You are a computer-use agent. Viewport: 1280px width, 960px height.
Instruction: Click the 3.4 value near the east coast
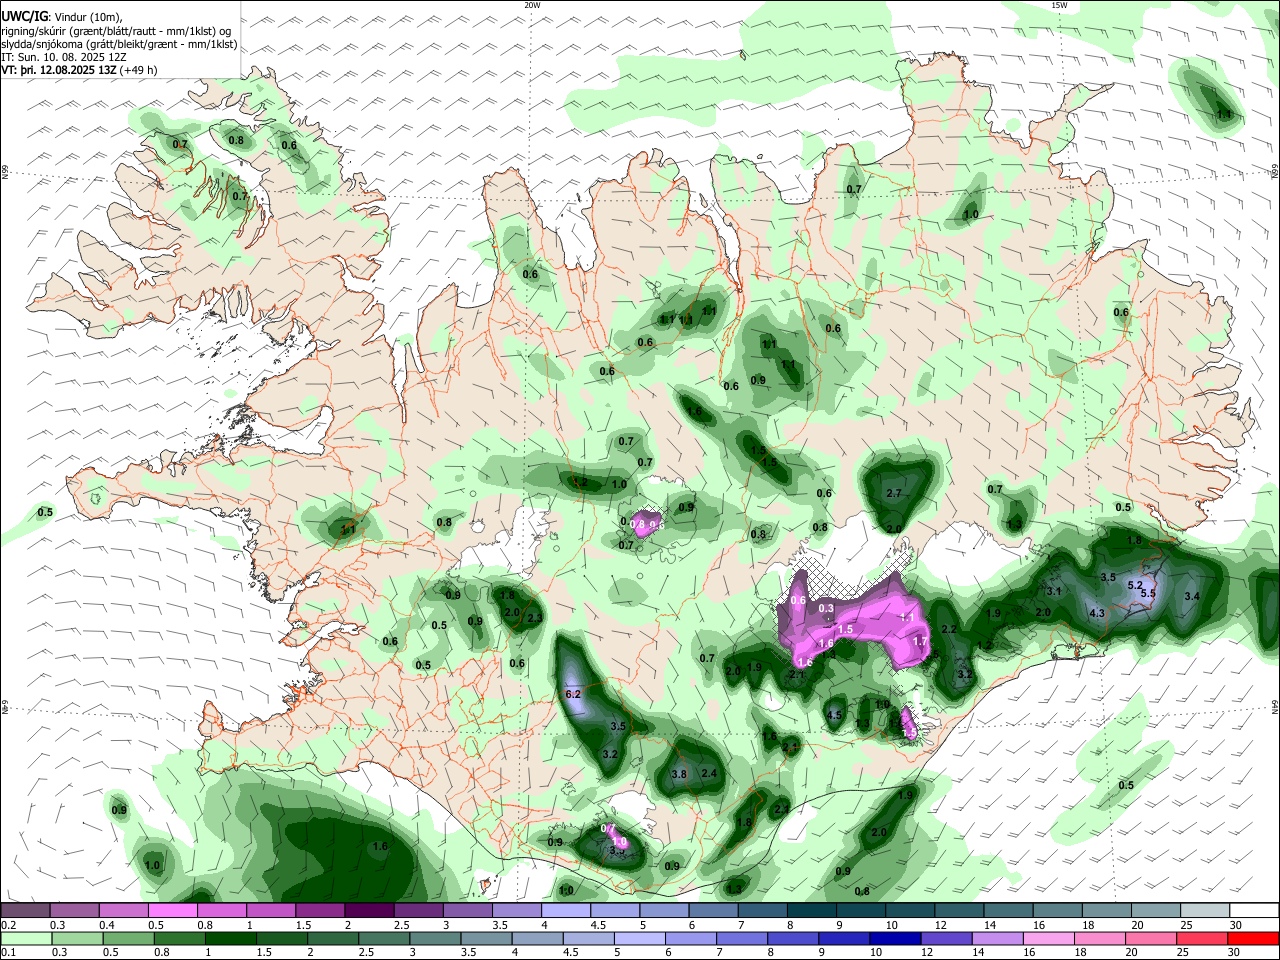pyautogui.click(x=1191, y=596)
